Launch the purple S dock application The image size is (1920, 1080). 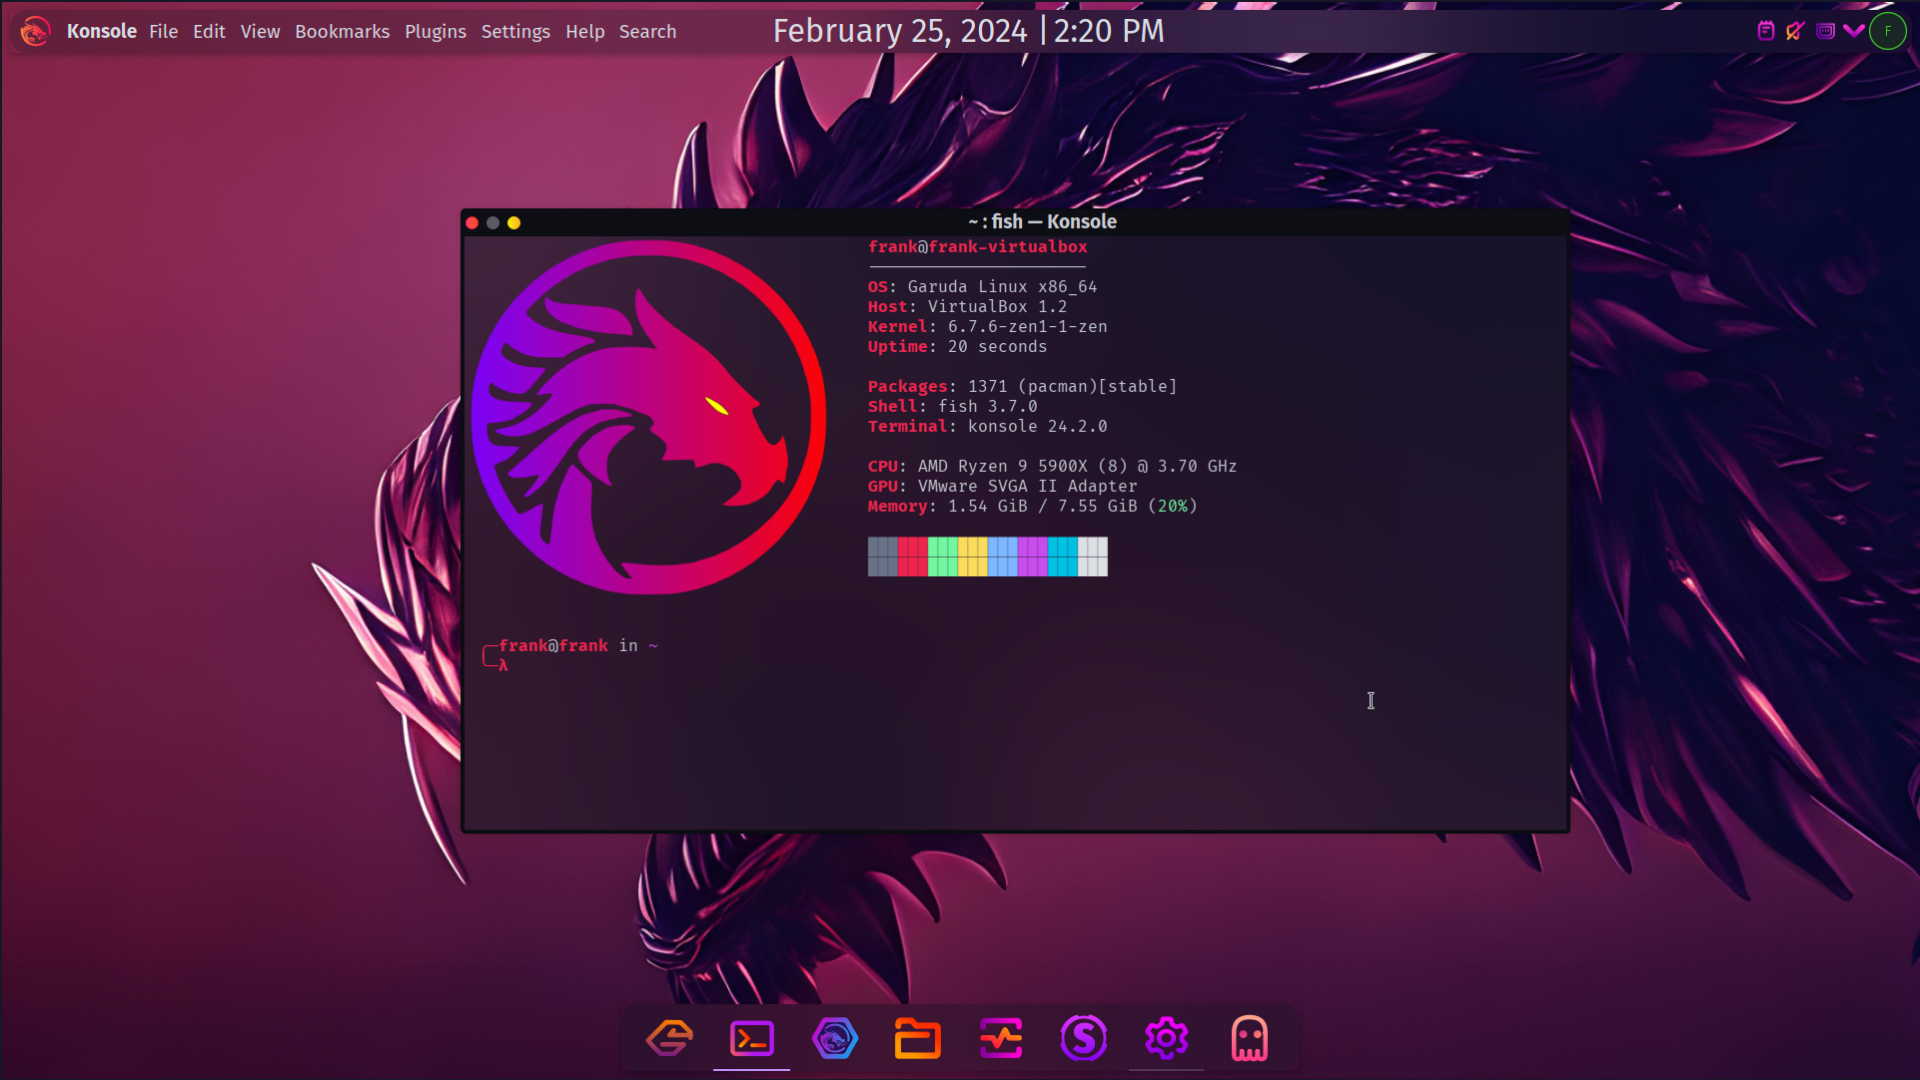click(x=1084, y=1039)
